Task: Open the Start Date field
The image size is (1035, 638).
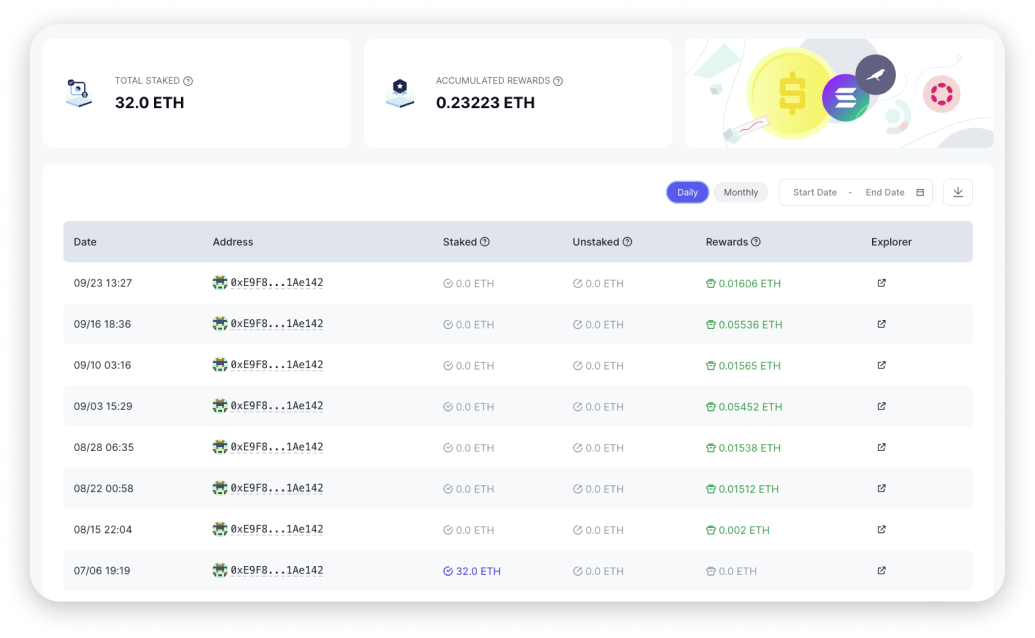Action: click(x=813, y=192)
